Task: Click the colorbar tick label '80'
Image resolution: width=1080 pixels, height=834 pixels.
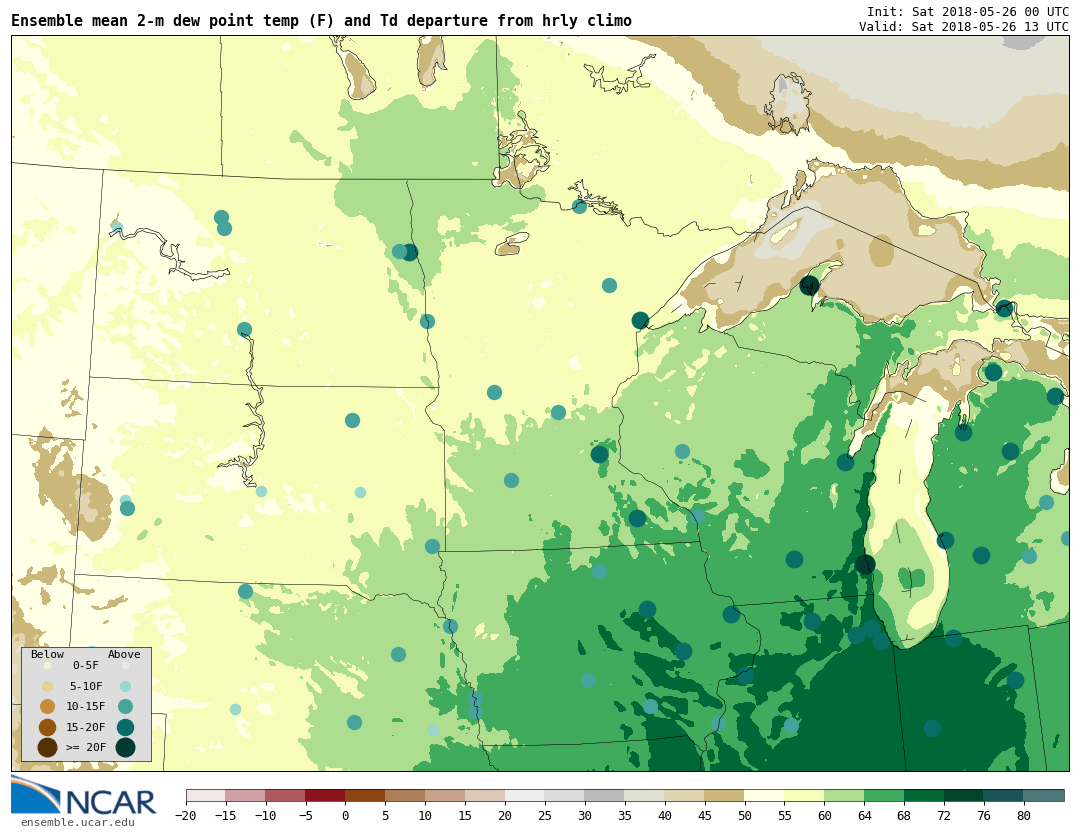Action: tap(1024, 816)
